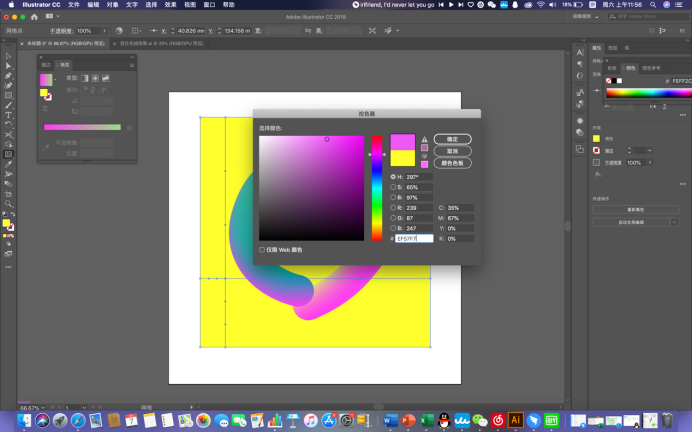Click the out-of-gamut warning triangle

pos(425,139)
